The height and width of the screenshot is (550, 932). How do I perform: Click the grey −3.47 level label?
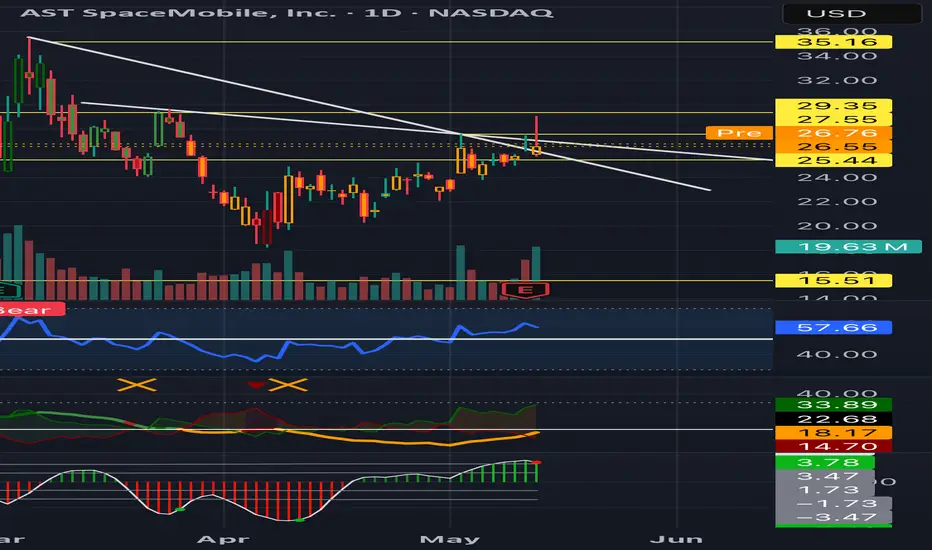(833, 517)
